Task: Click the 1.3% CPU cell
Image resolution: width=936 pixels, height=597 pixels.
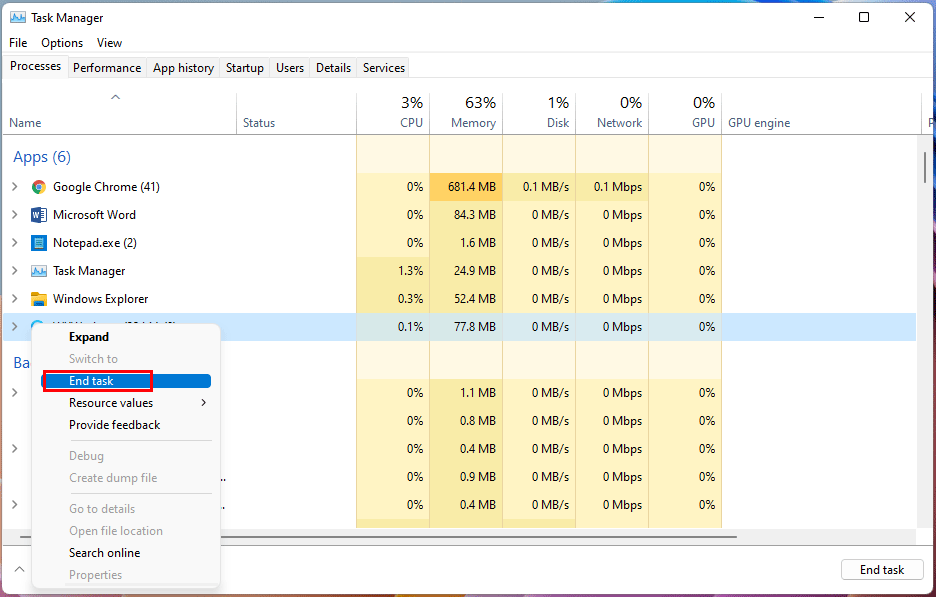Action: (x=393, y=271)
